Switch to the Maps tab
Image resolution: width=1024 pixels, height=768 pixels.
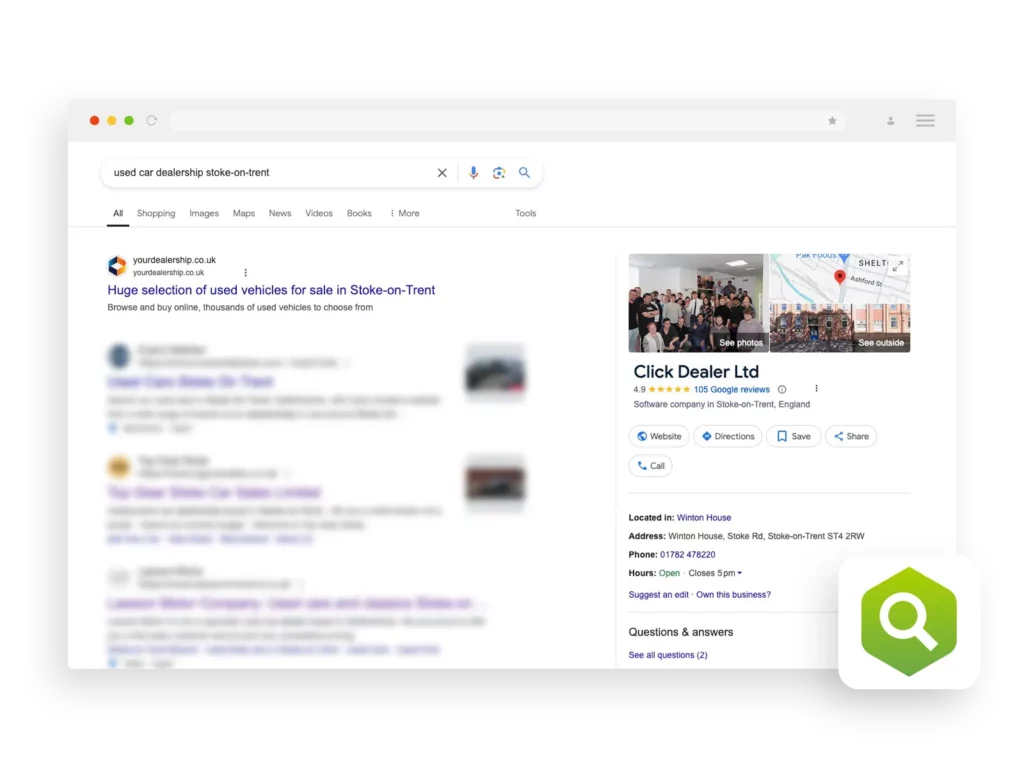[x=244, y=214]
